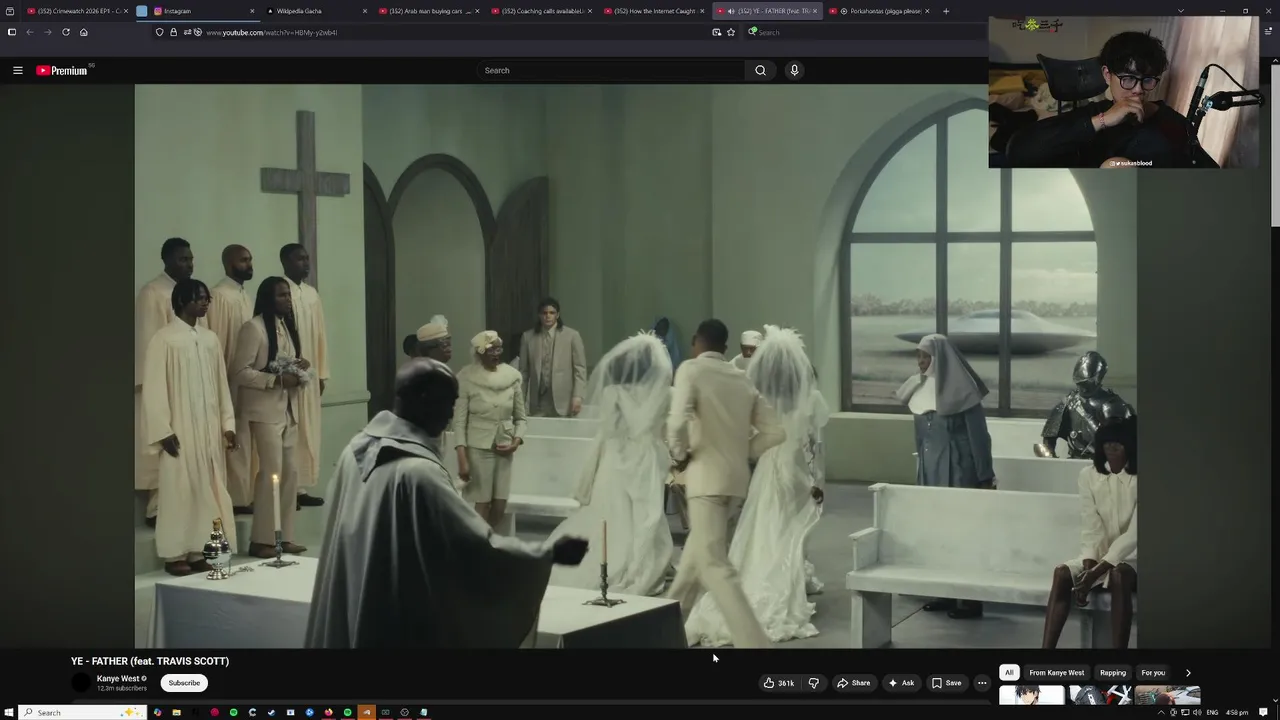Show more chips with right arrow

pos(1188,673)
